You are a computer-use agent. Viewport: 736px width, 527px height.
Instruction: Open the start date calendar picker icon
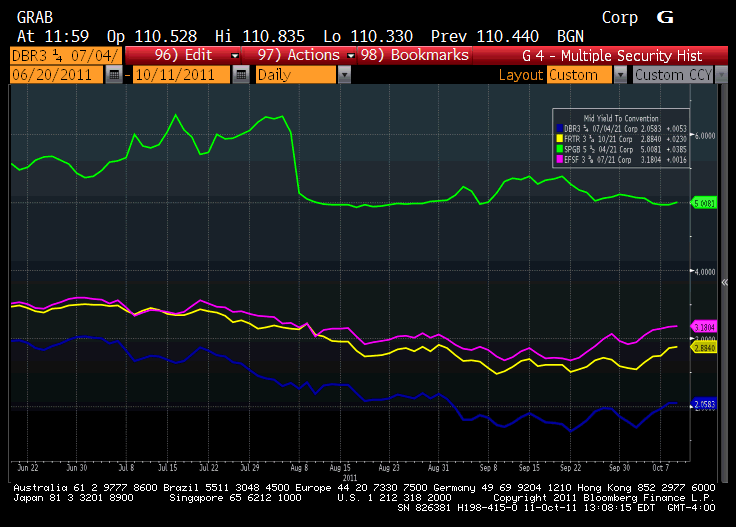[x=114, y=75]
